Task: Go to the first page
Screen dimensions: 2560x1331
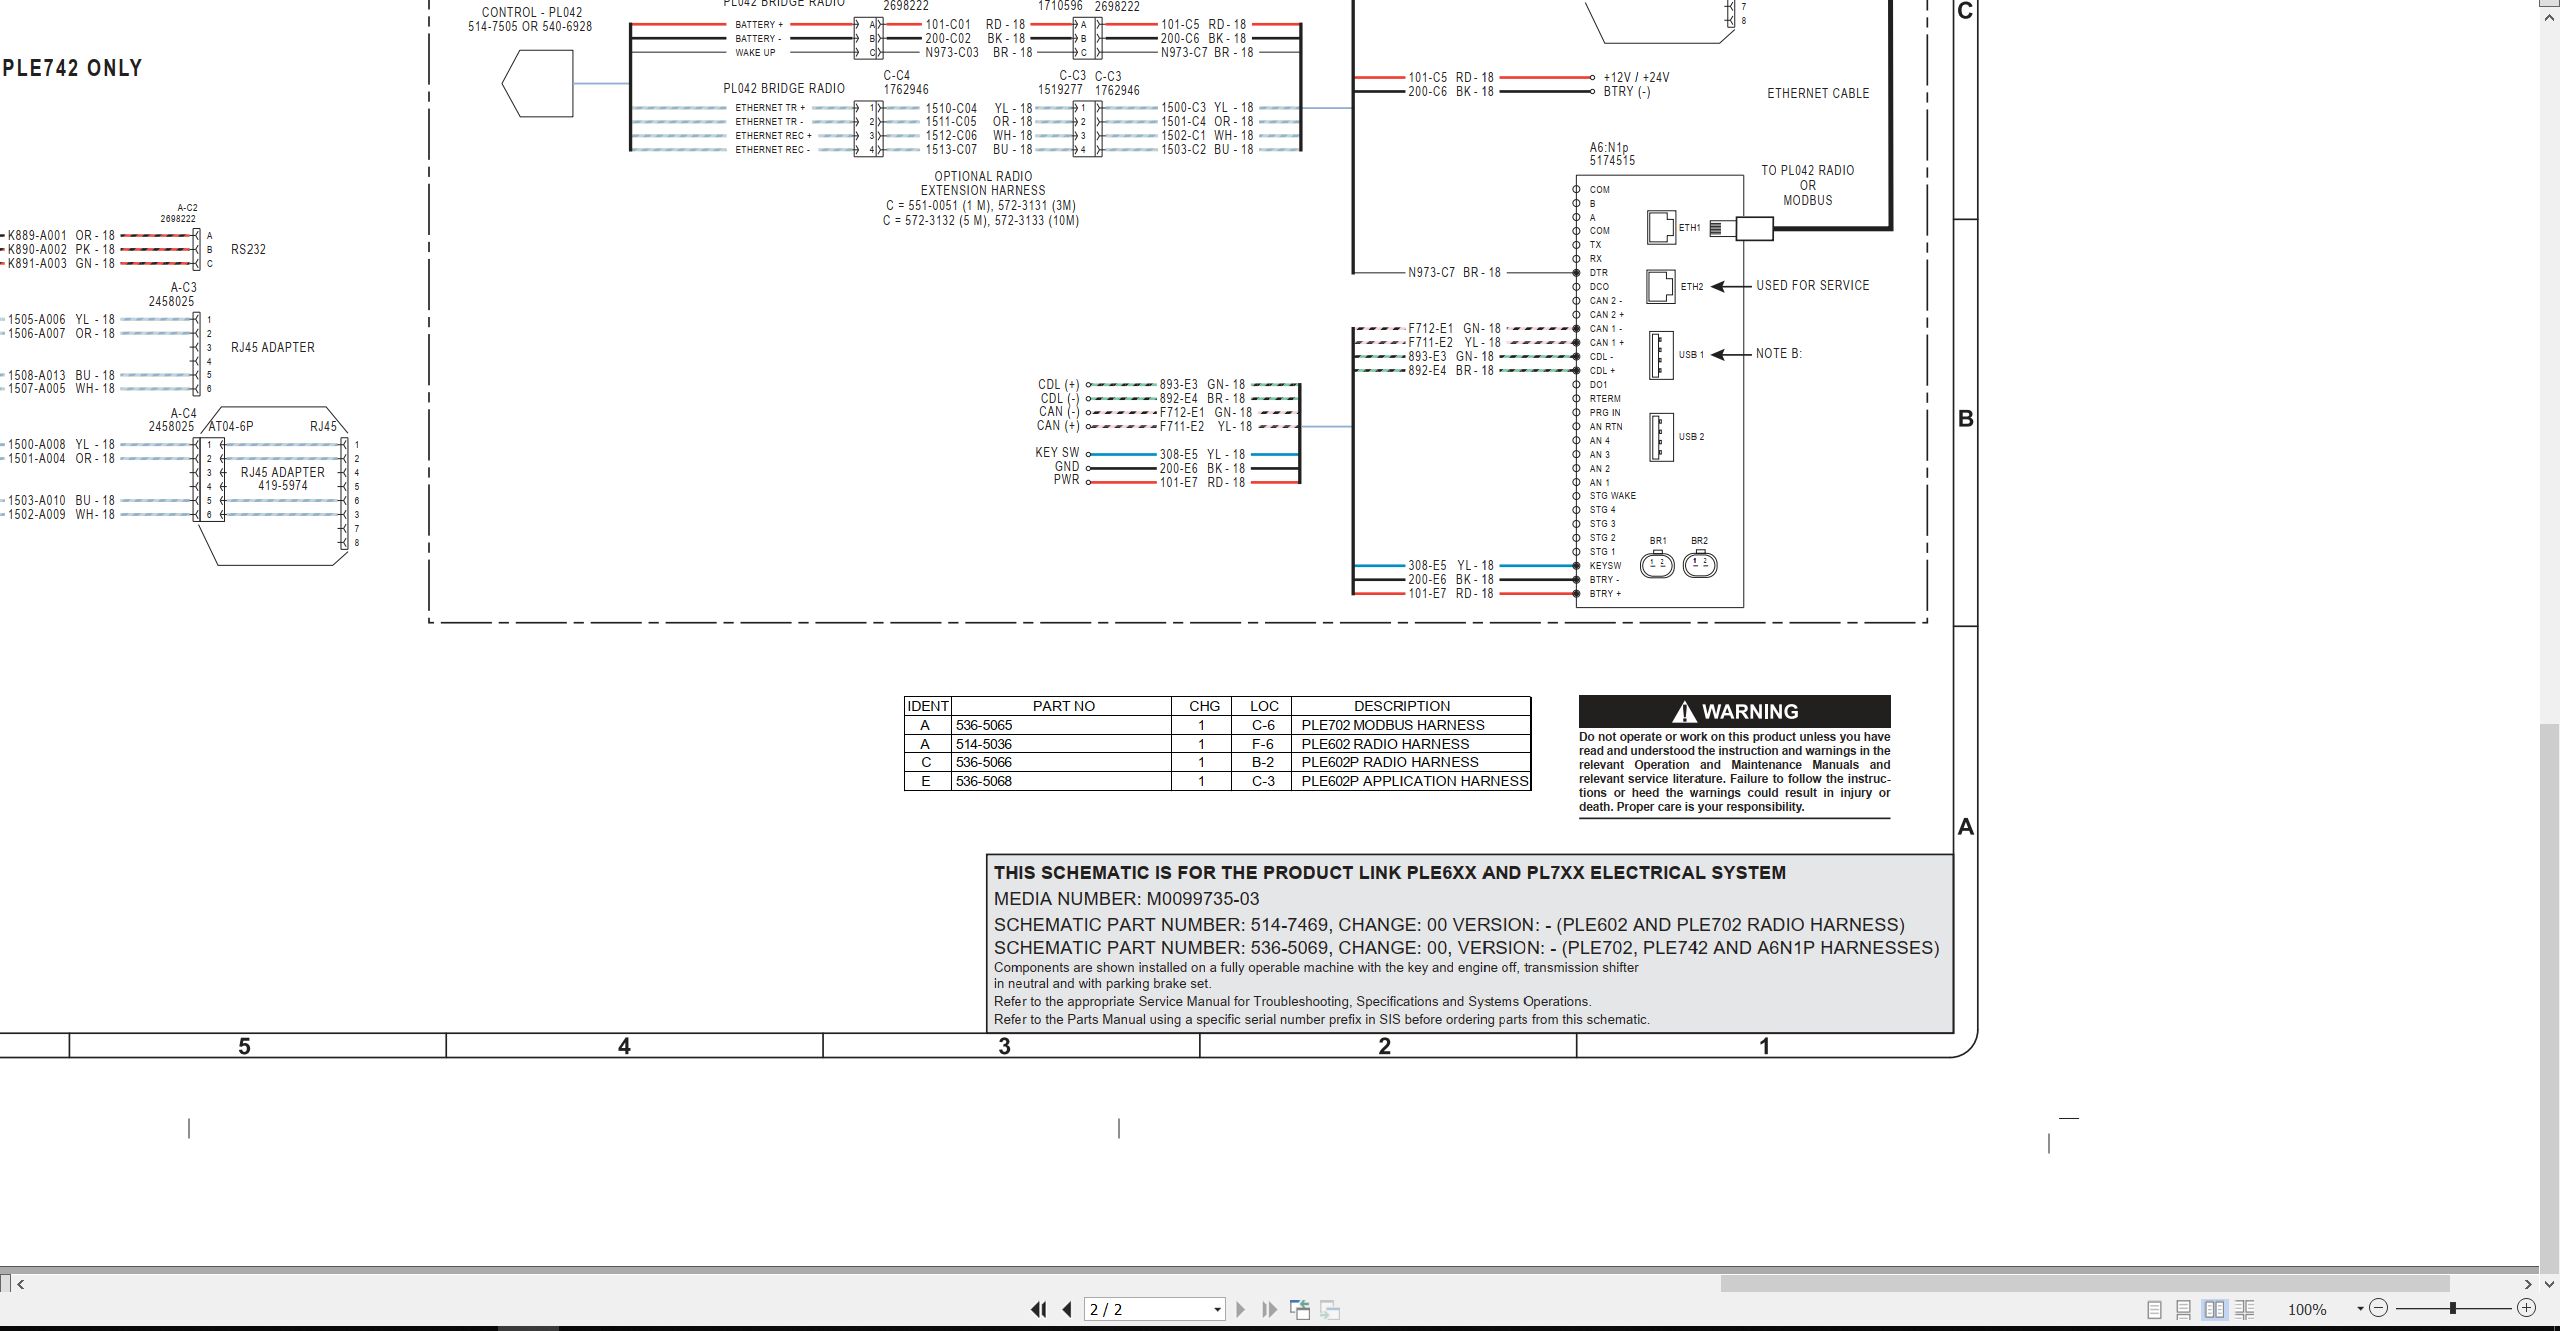Action: [x=1039, y=1309]
